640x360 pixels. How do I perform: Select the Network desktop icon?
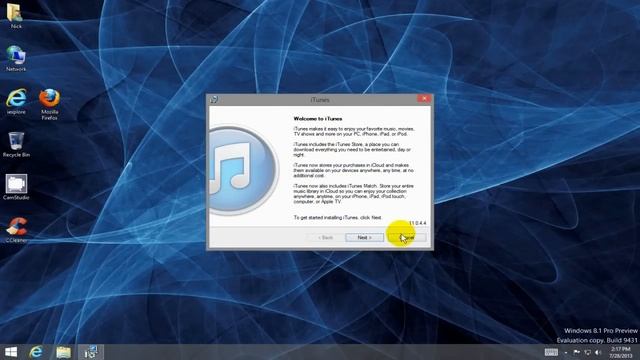tap(16, 58)
